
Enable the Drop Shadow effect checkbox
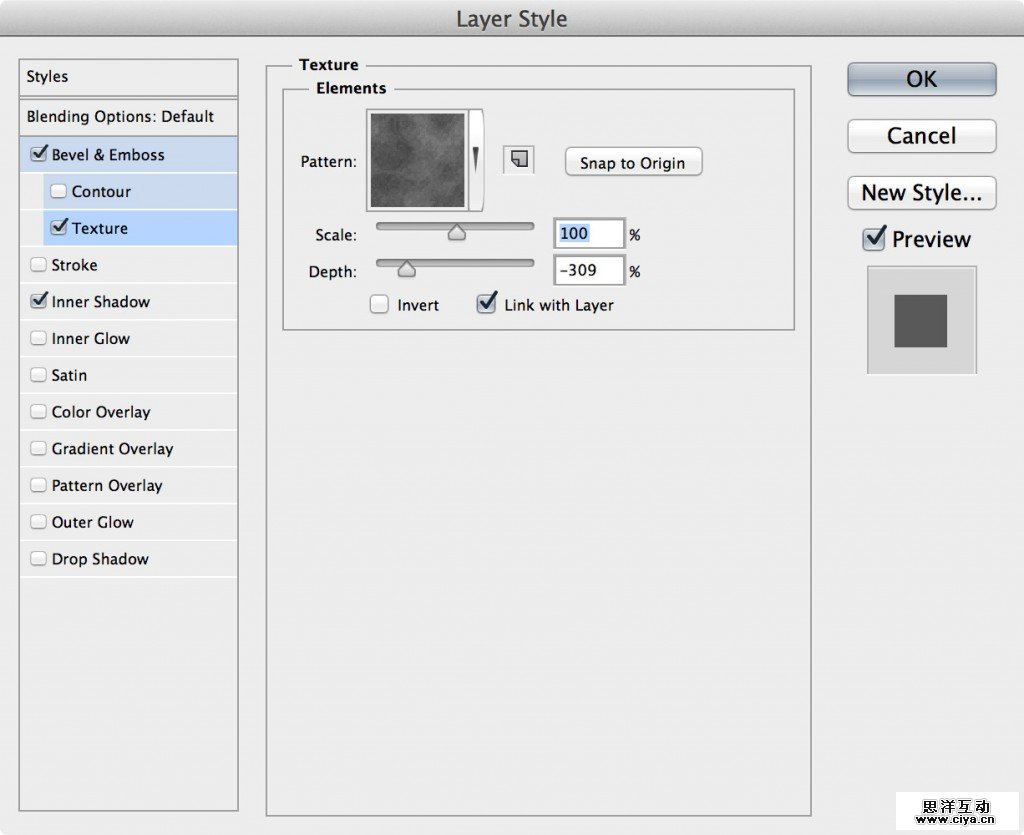tap(39, 559)
